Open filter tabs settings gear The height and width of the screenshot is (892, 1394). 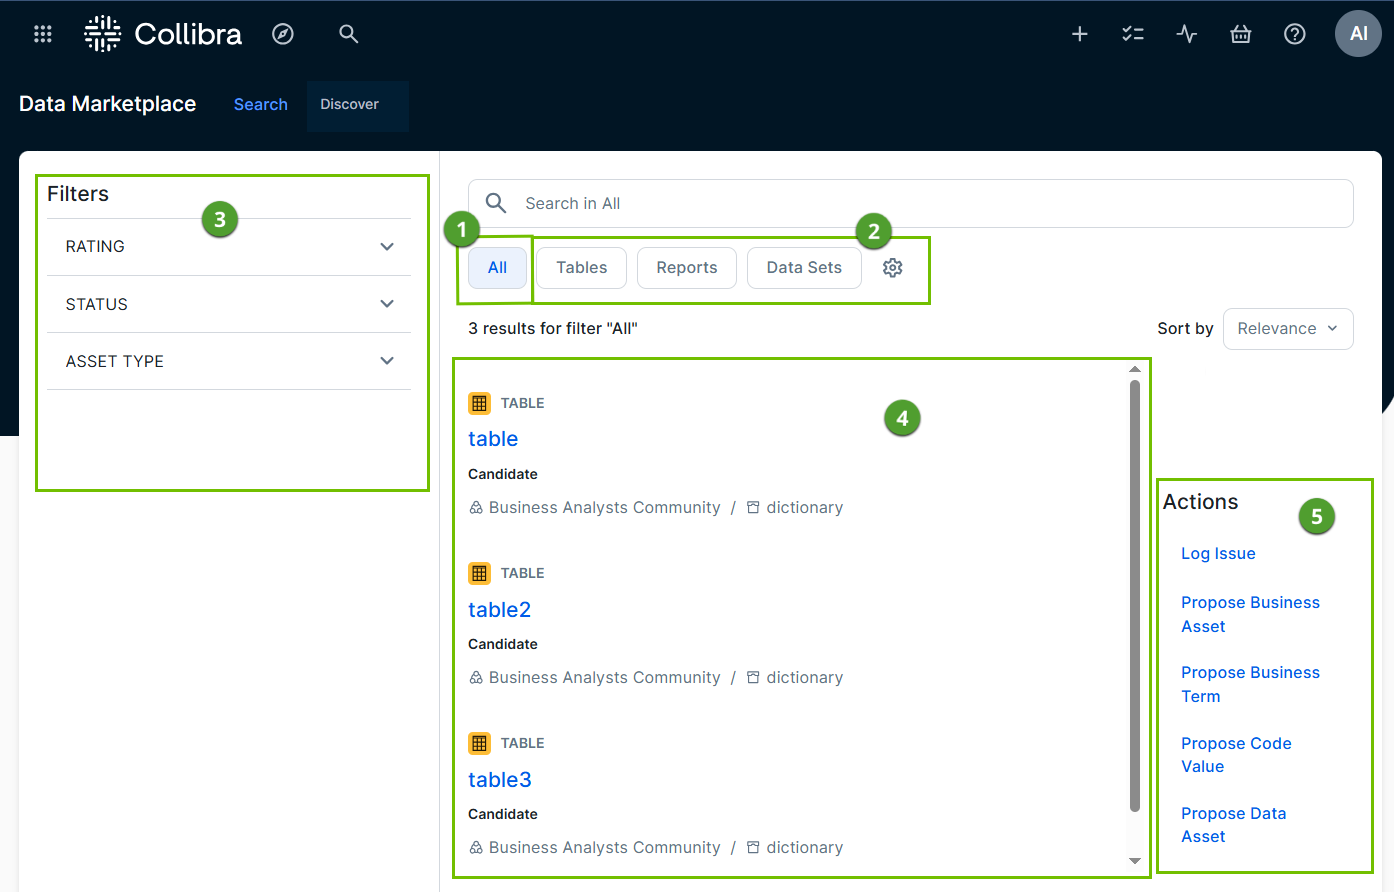click(x=893, y=268)
